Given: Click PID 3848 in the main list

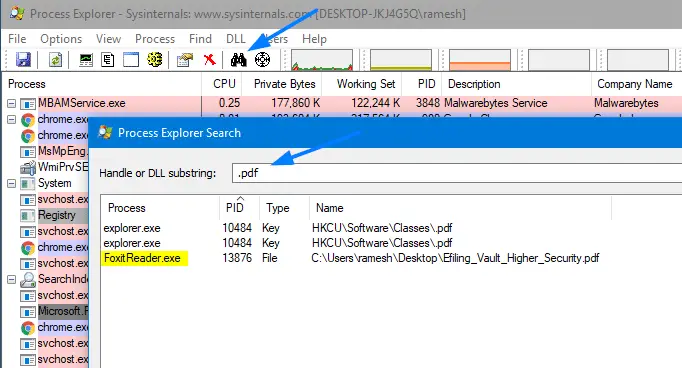Looking at the screenshot, I should tap(428, 104).
